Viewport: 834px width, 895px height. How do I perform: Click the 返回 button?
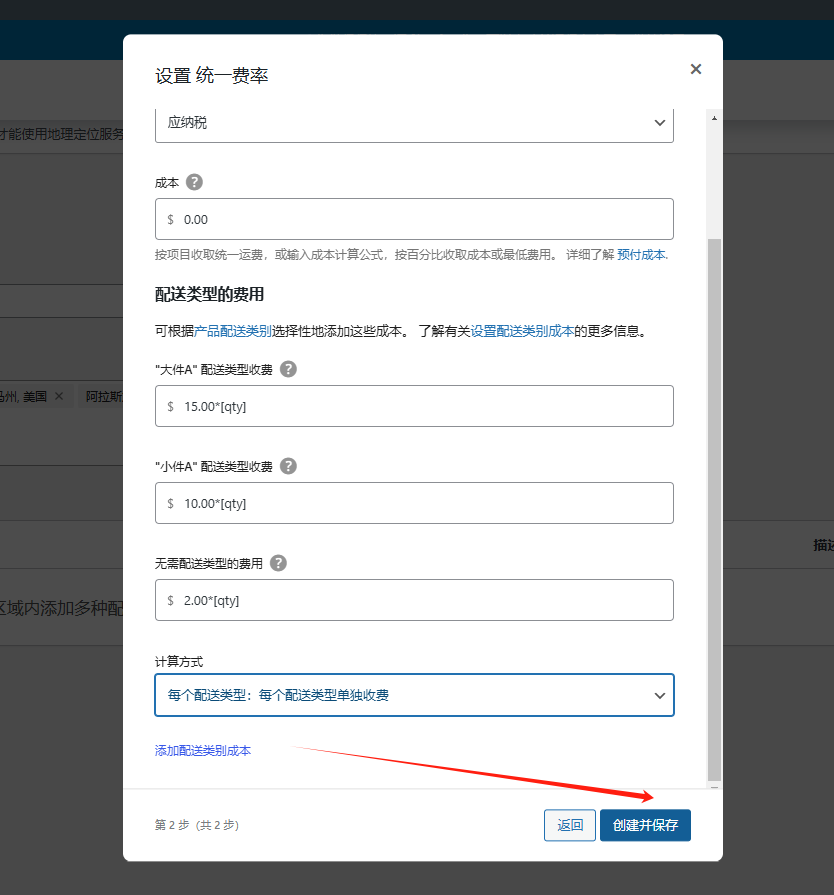[x=569, y=825]
